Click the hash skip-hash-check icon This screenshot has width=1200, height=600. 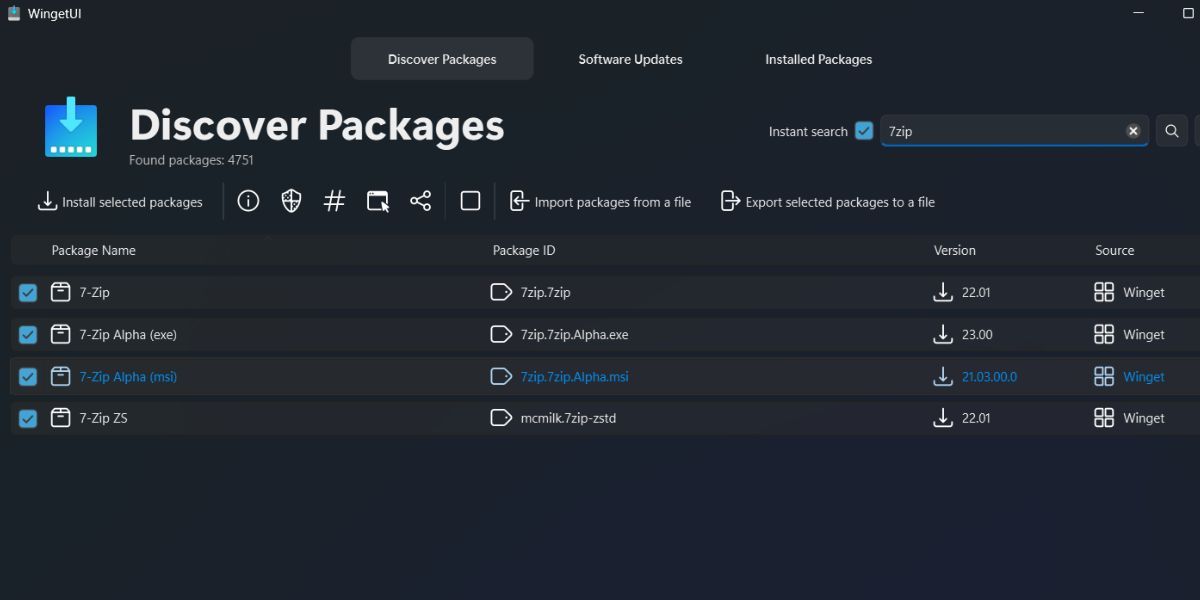[x=334, y=201]
